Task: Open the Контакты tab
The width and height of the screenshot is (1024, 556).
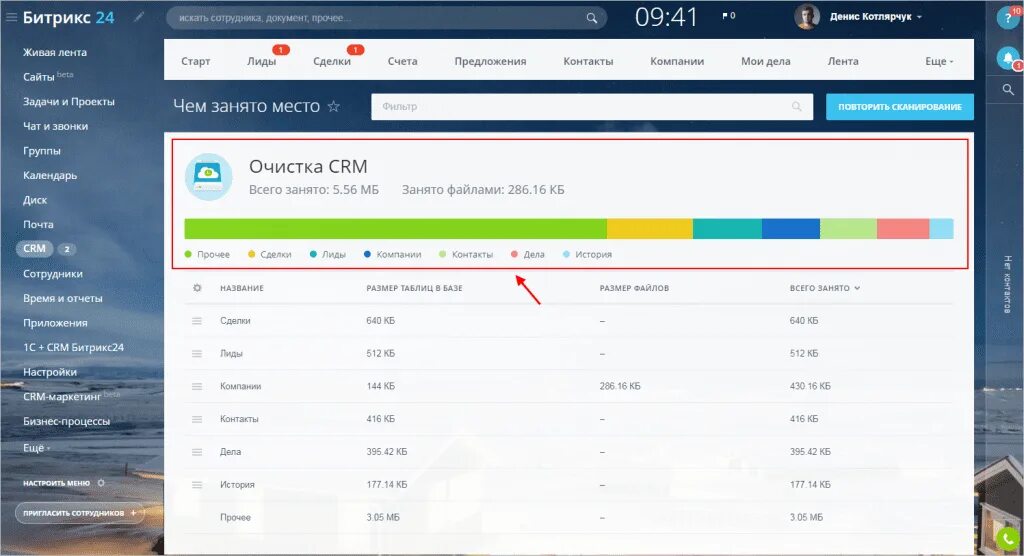Action: (x=588, y=61)
